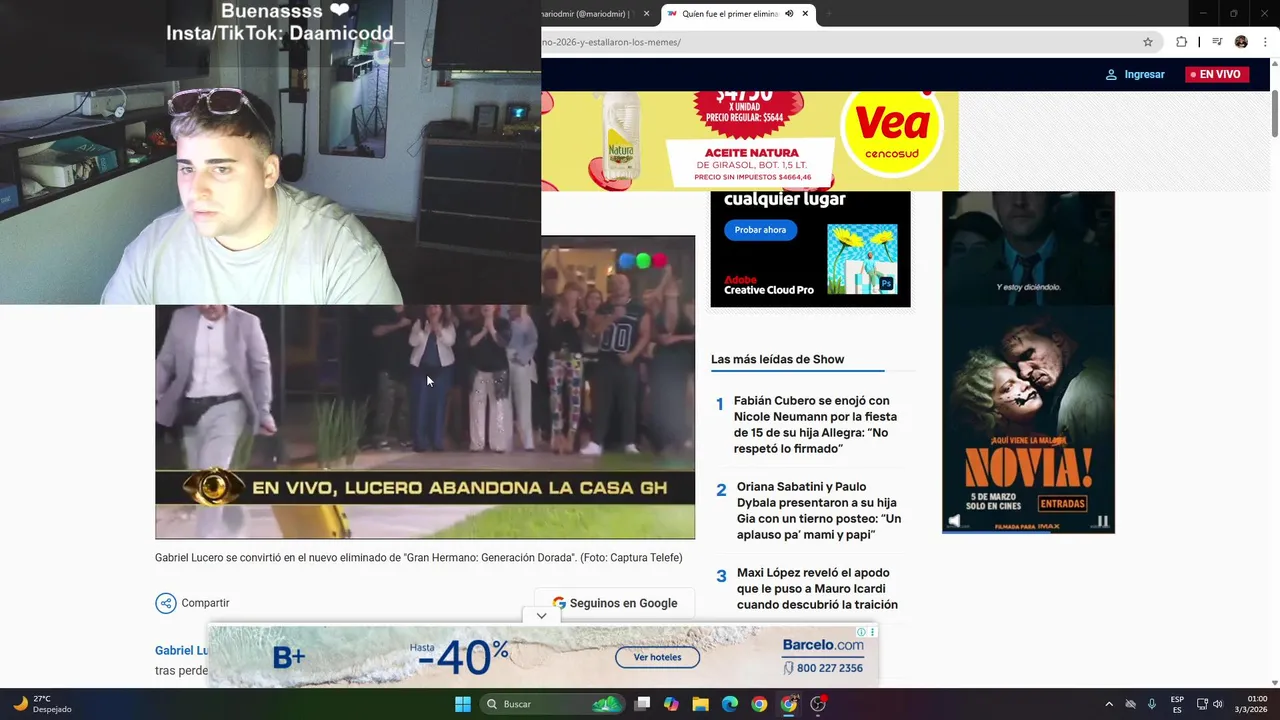Click 'Las más leídas de Show' heading
The height and width of the screenshot is (720, 1280).
coord(777,359)
